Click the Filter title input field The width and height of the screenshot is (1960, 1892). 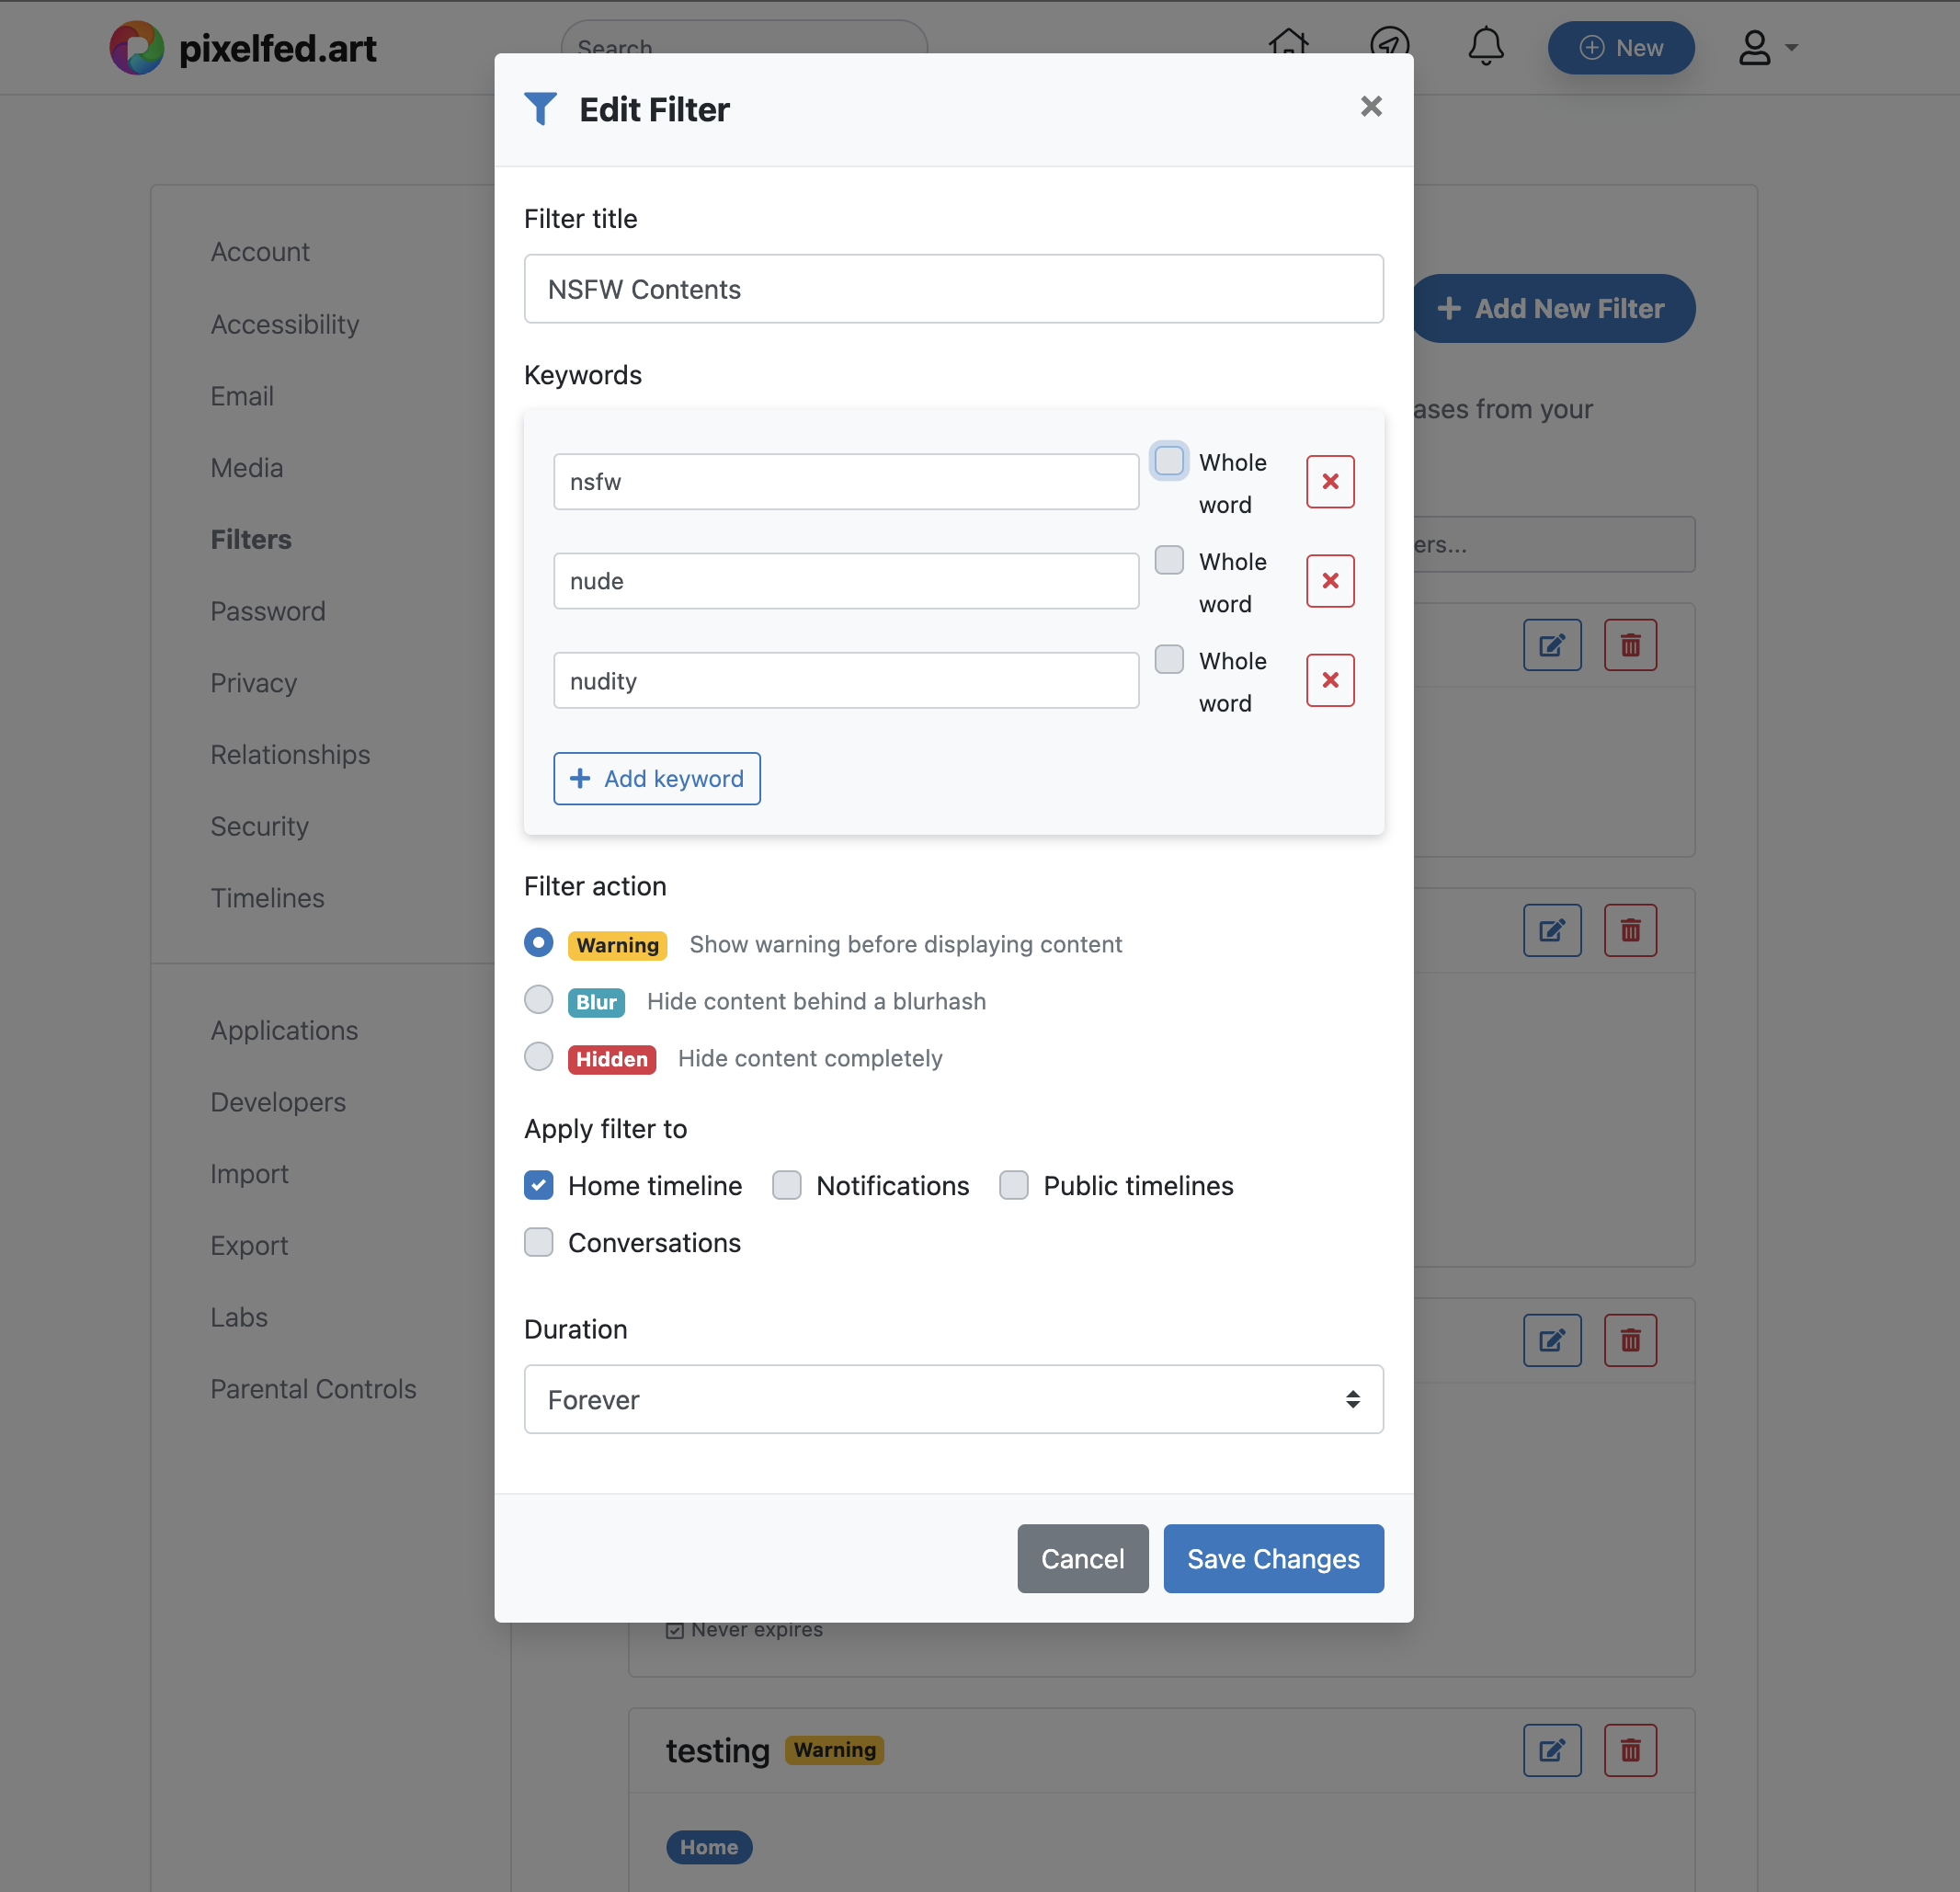(x=953, y=289)
